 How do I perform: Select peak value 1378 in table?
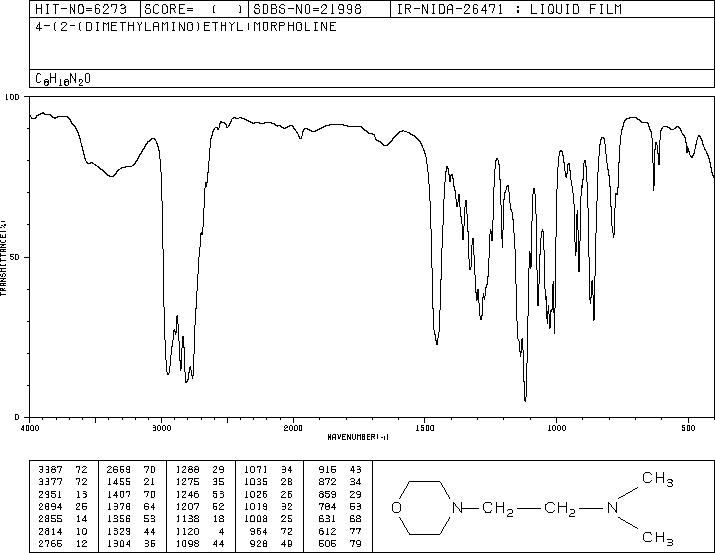point(119,507)
